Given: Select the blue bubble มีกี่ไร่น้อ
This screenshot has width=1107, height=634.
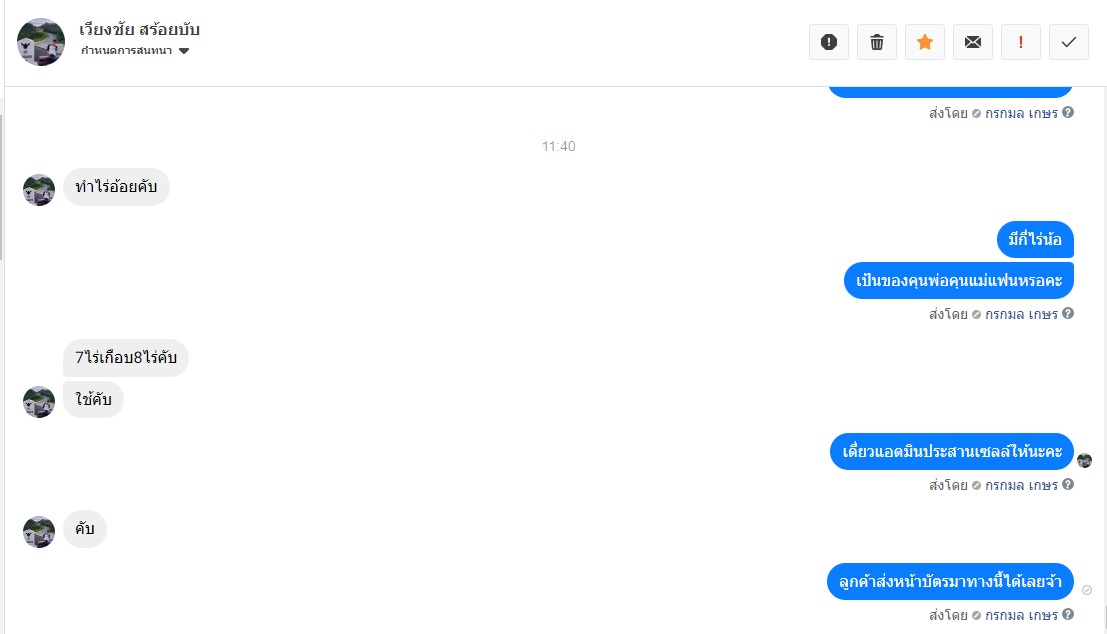Looking at the screenshot, I should click(x=1035, y=239).
